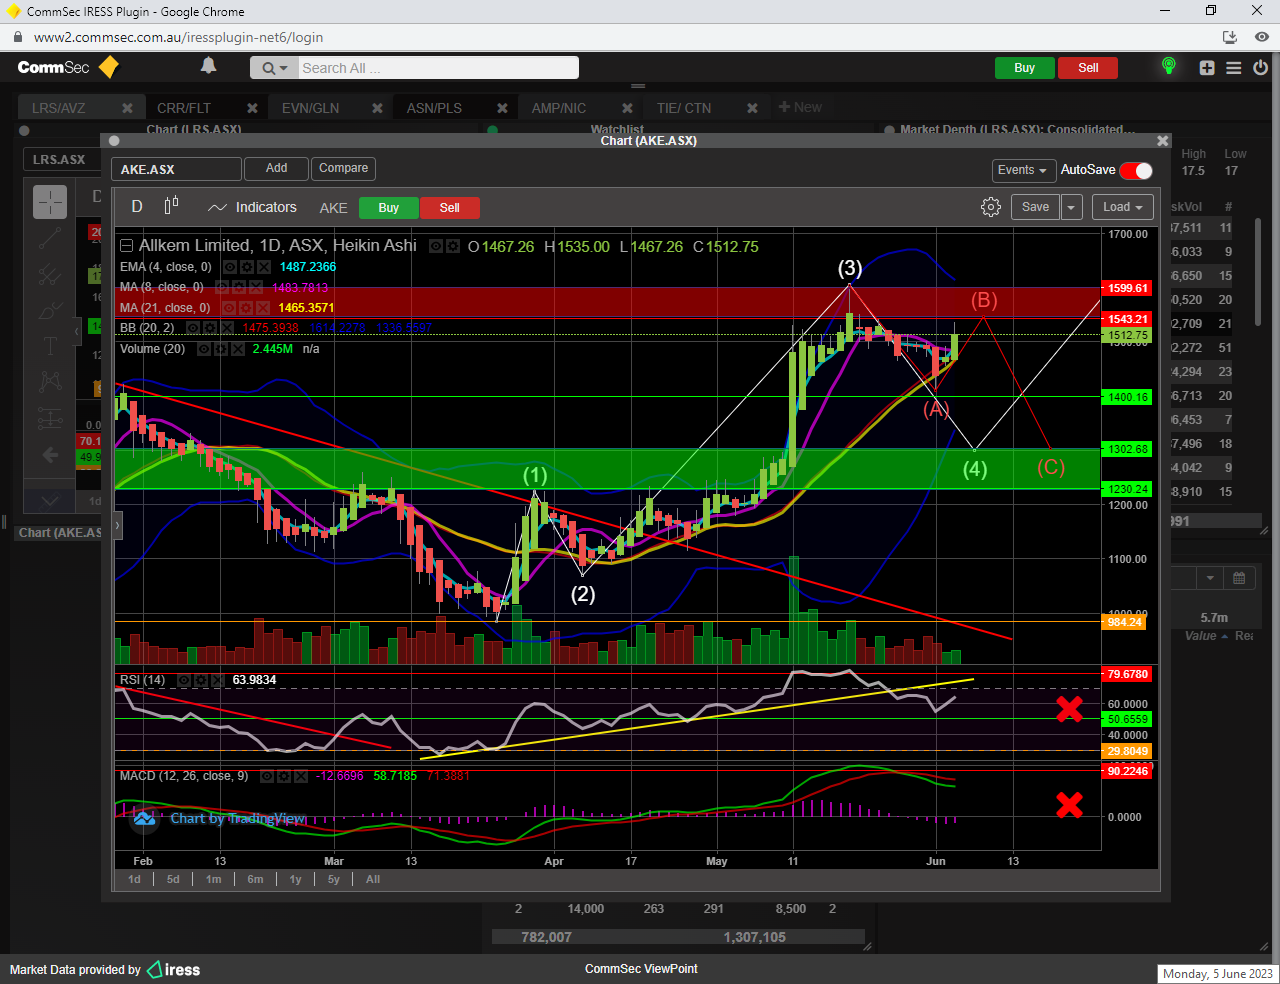Open settings gear for RSI indicator

tap(201, 680)
